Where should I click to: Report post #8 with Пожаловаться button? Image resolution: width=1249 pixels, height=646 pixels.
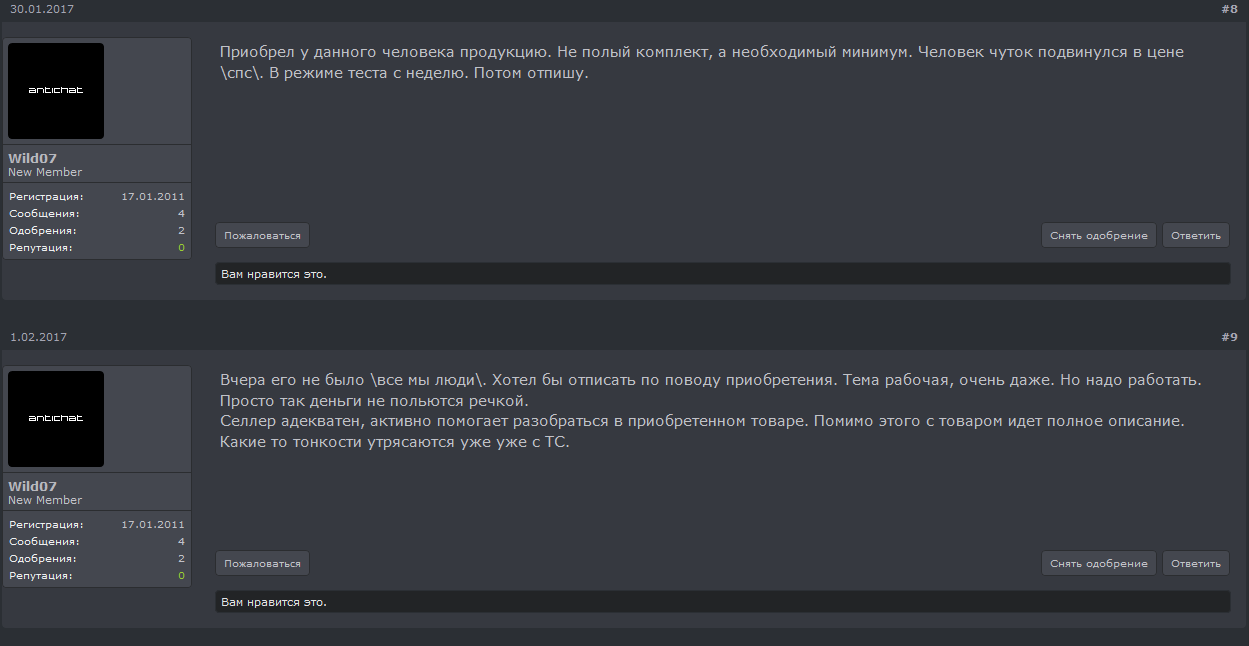[262, 235]
